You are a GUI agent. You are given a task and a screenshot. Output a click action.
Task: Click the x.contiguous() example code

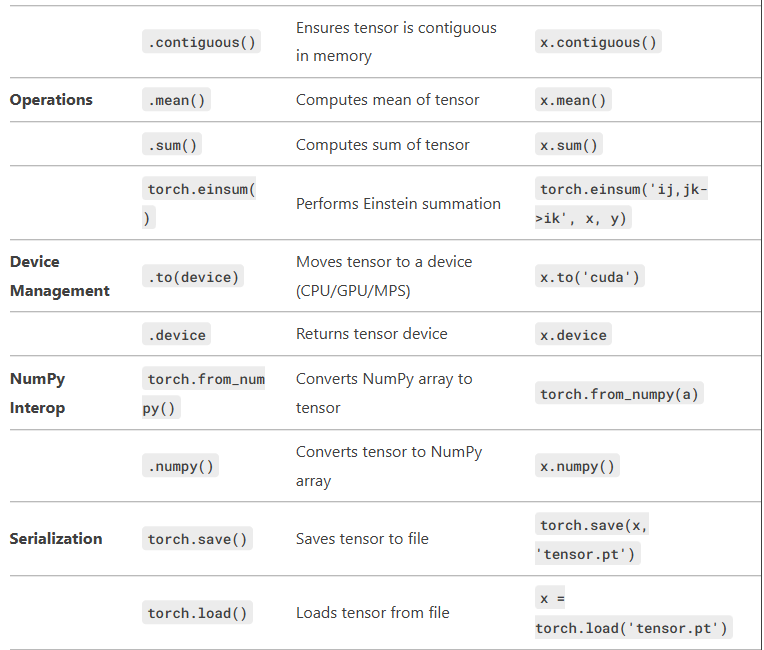click(598, 42)
